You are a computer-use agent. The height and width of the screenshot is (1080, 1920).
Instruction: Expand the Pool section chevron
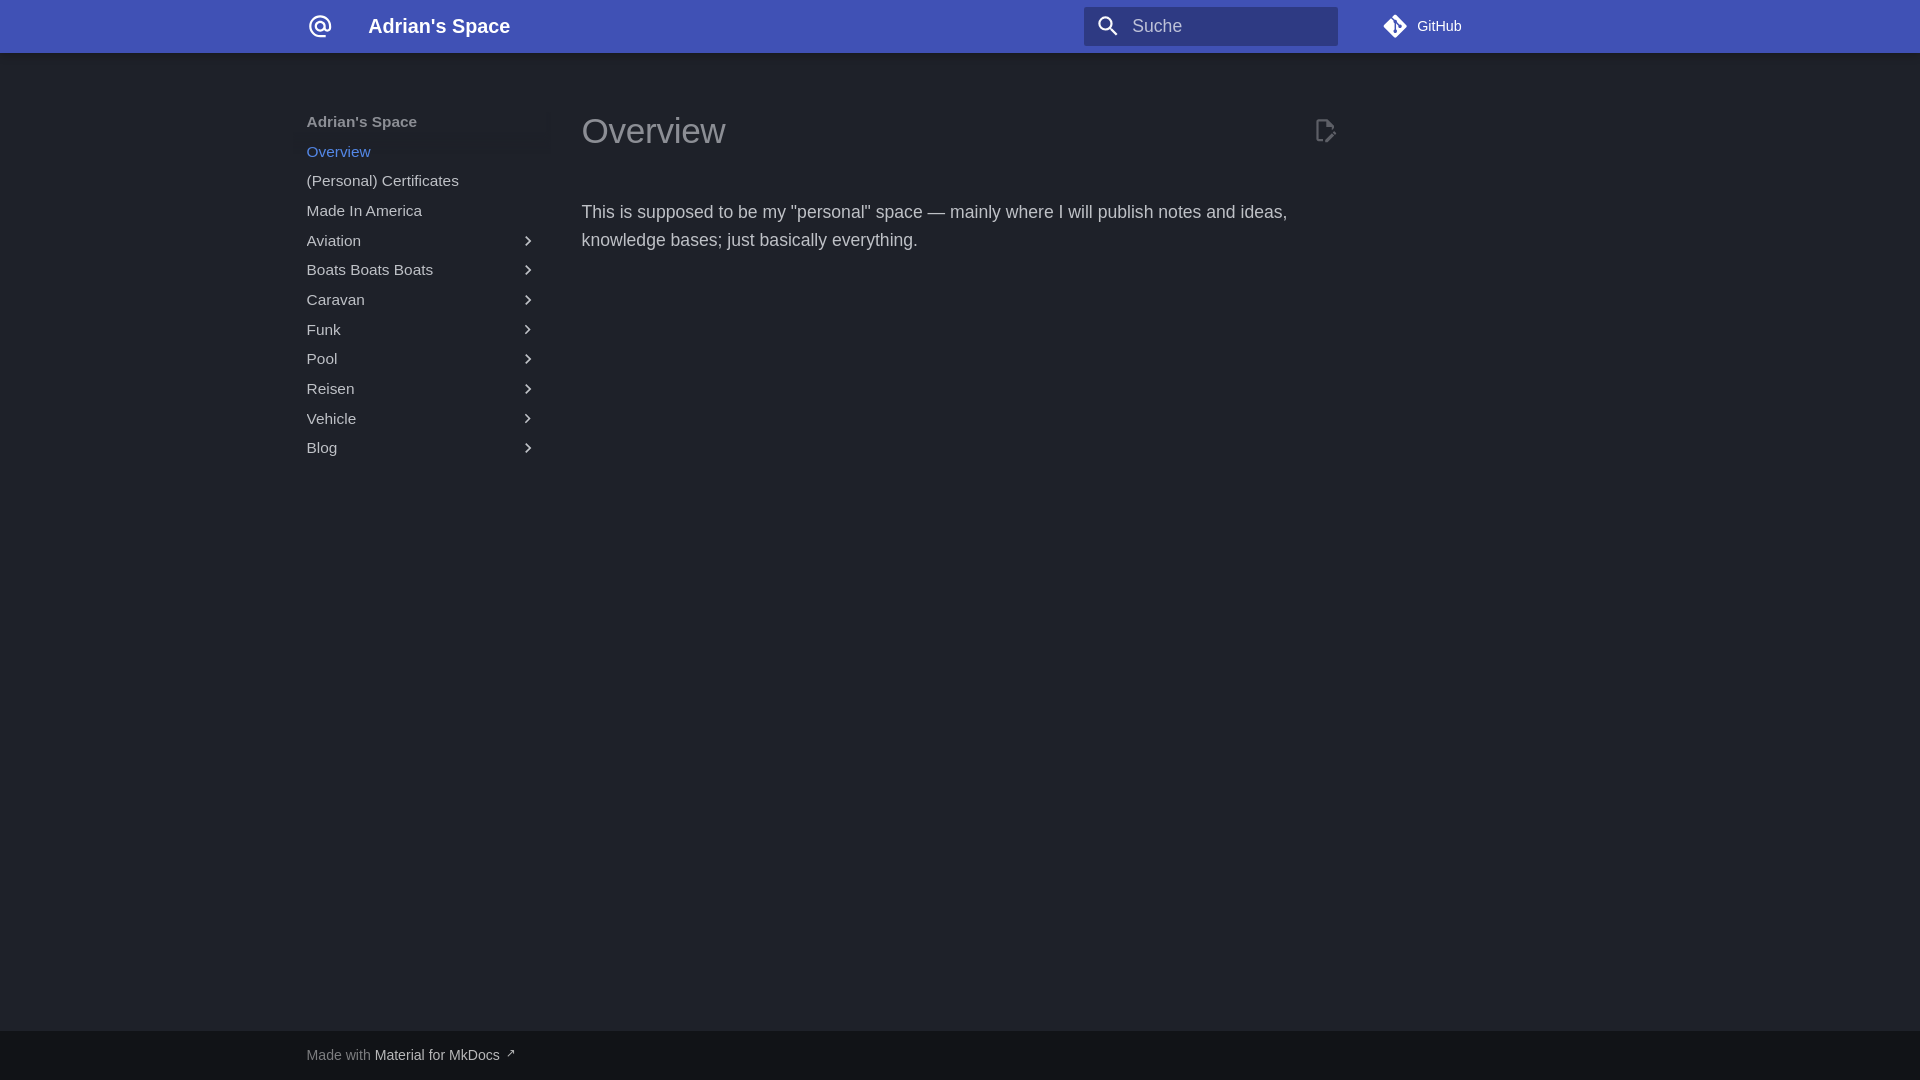(x=528, y=359)
